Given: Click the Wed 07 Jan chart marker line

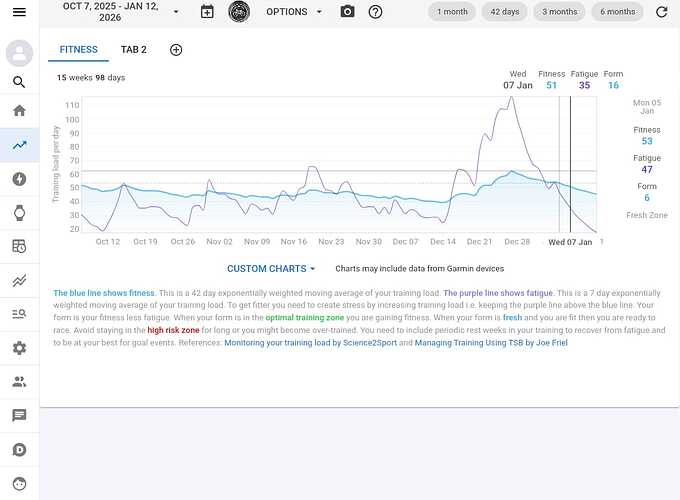Looking at the screenshot, I should [570, 165].
